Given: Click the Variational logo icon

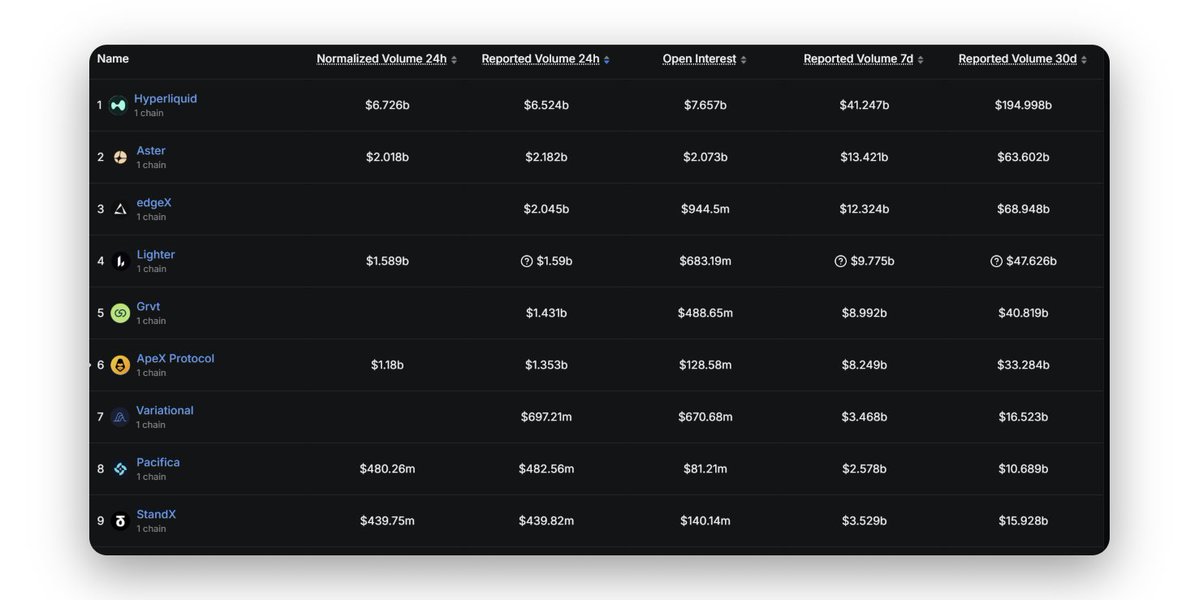Looking at the screenshot, I should point(120,417).
